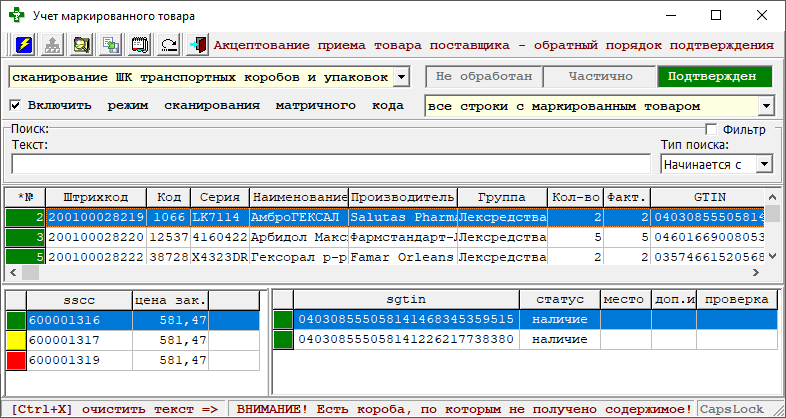Click the lightning bolt toolbar icon

tap(24, 45)
